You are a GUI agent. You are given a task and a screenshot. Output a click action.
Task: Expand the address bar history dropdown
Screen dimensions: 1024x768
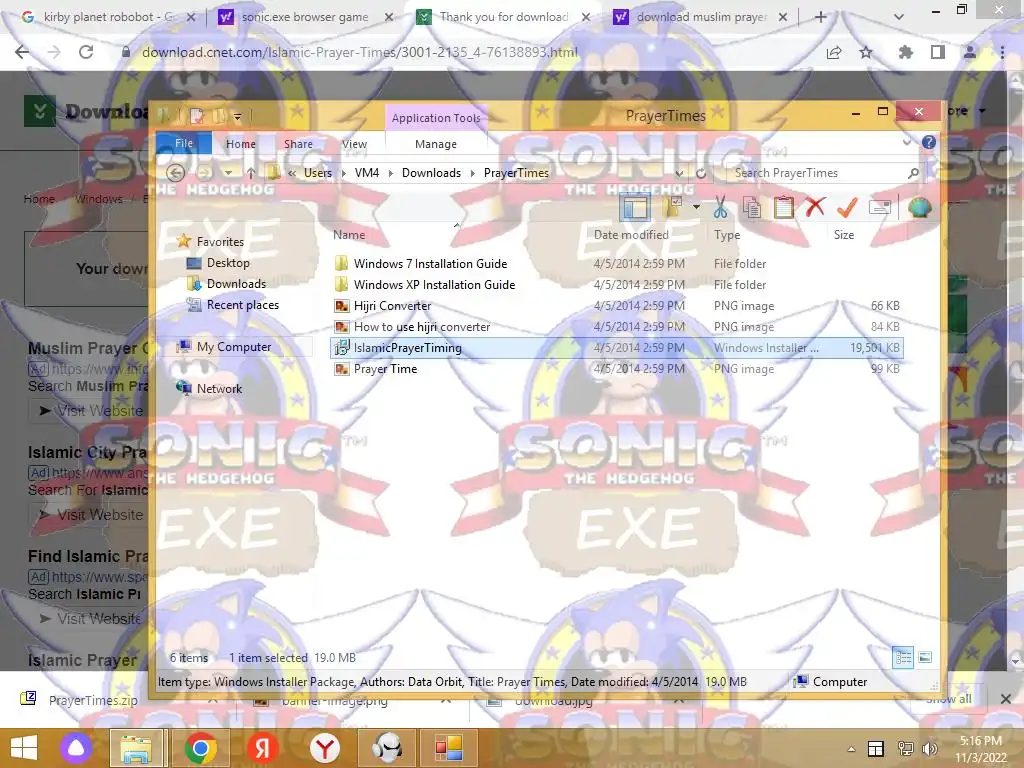pos(679,173)
